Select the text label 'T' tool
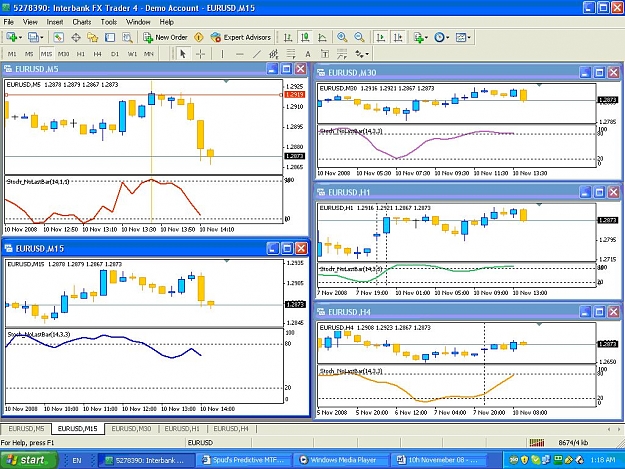The height and width of the screenshot is (469, 625). coord(325,54)
